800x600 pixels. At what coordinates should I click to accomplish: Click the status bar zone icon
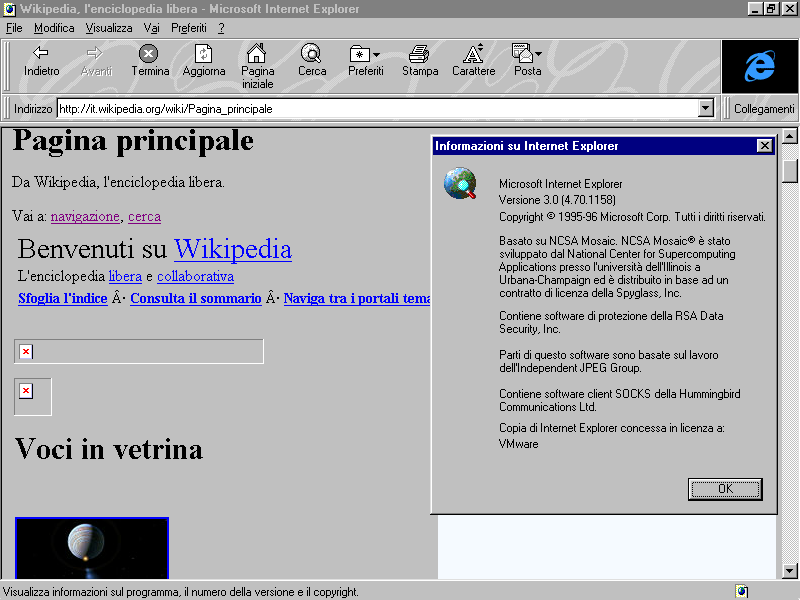point(742,591)
